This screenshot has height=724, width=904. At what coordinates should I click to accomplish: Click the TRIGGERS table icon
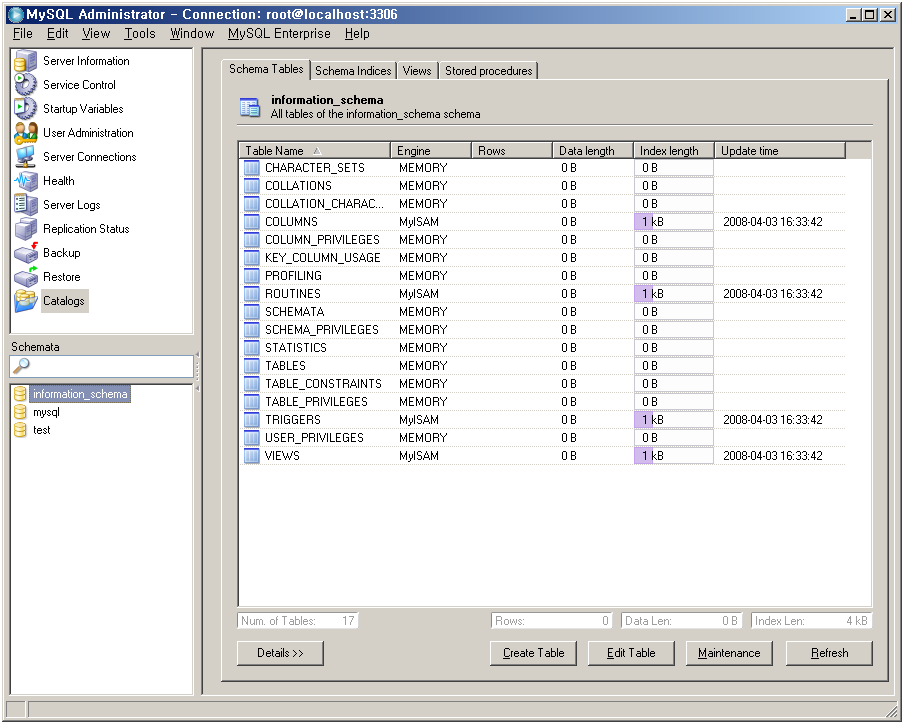point(251,420)
